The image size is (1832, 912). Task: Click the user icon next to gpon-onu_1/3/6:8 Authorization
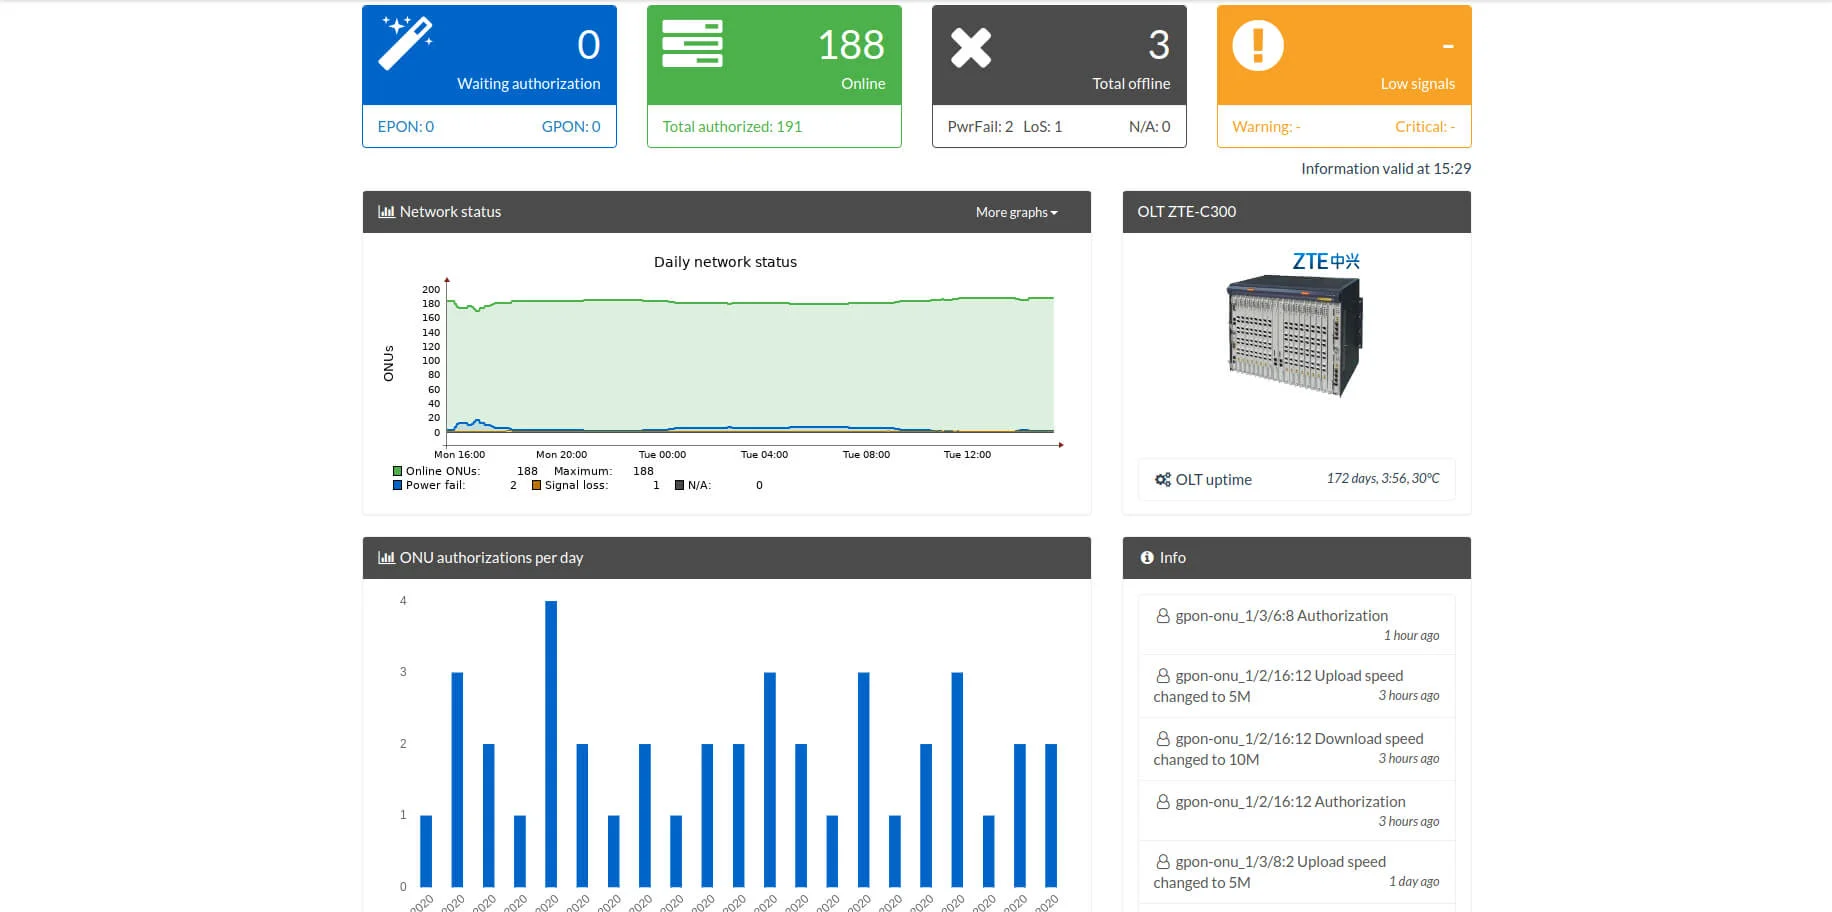pyautogui.click(x=1162, y=615)
